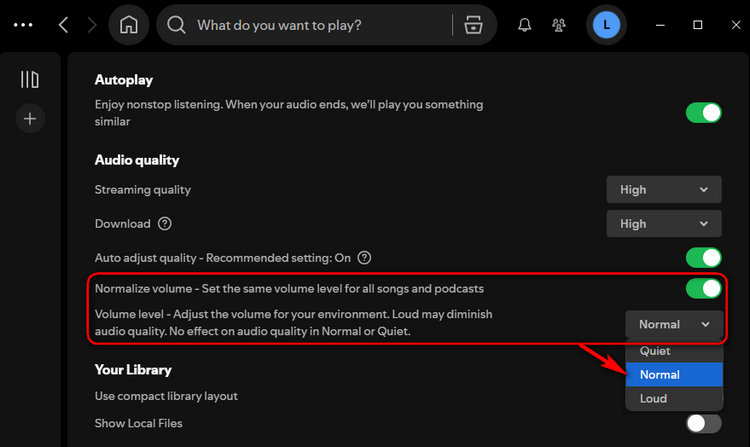Enable the Show Local Files toggle

click(704, 423)
